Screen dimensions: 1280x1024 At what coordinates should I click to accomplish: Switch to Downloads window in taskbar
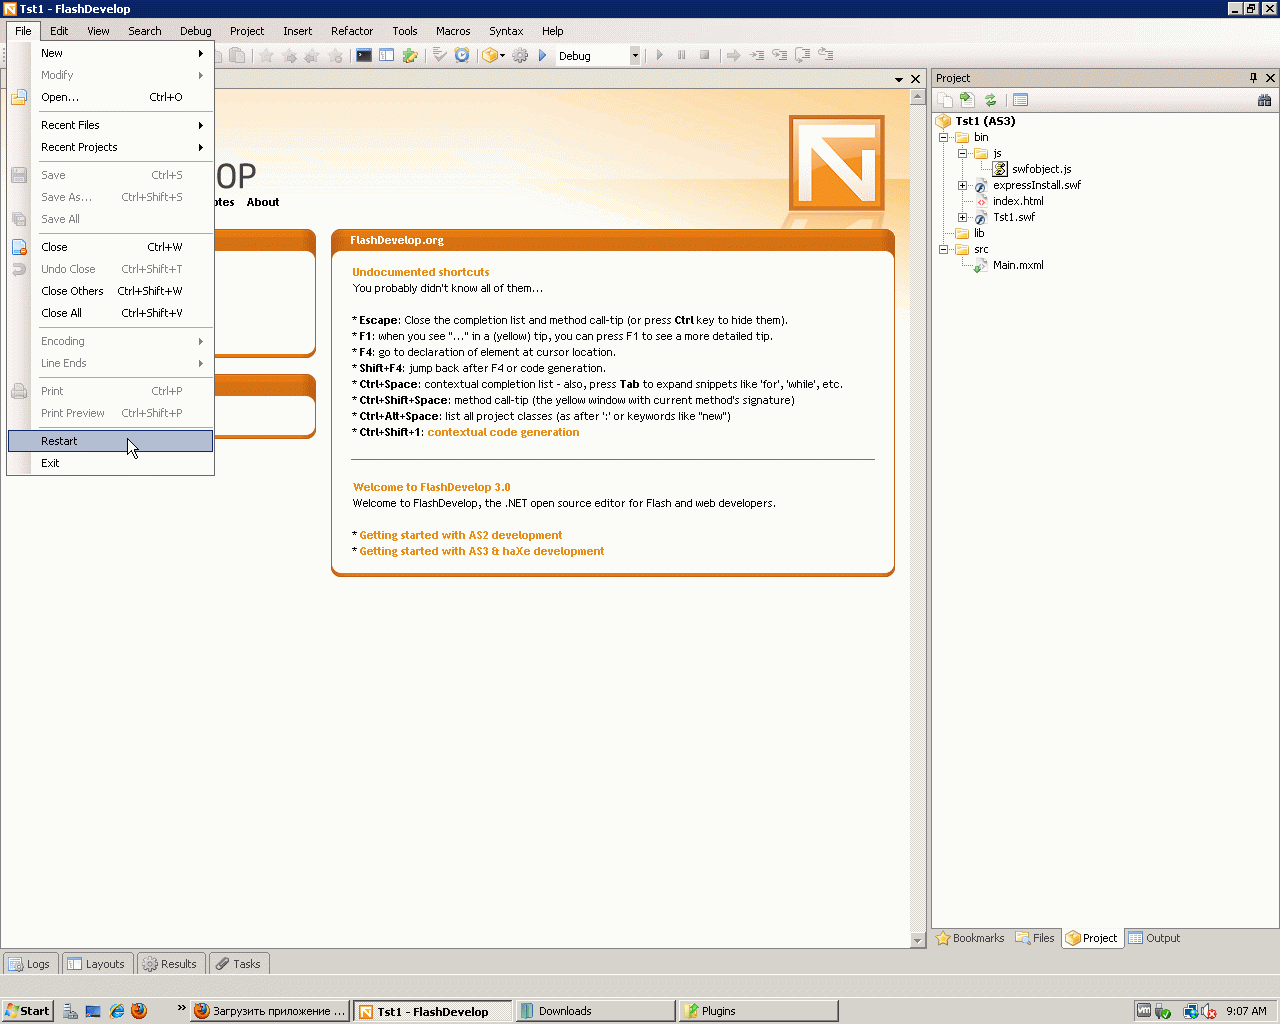(595, 1011)
